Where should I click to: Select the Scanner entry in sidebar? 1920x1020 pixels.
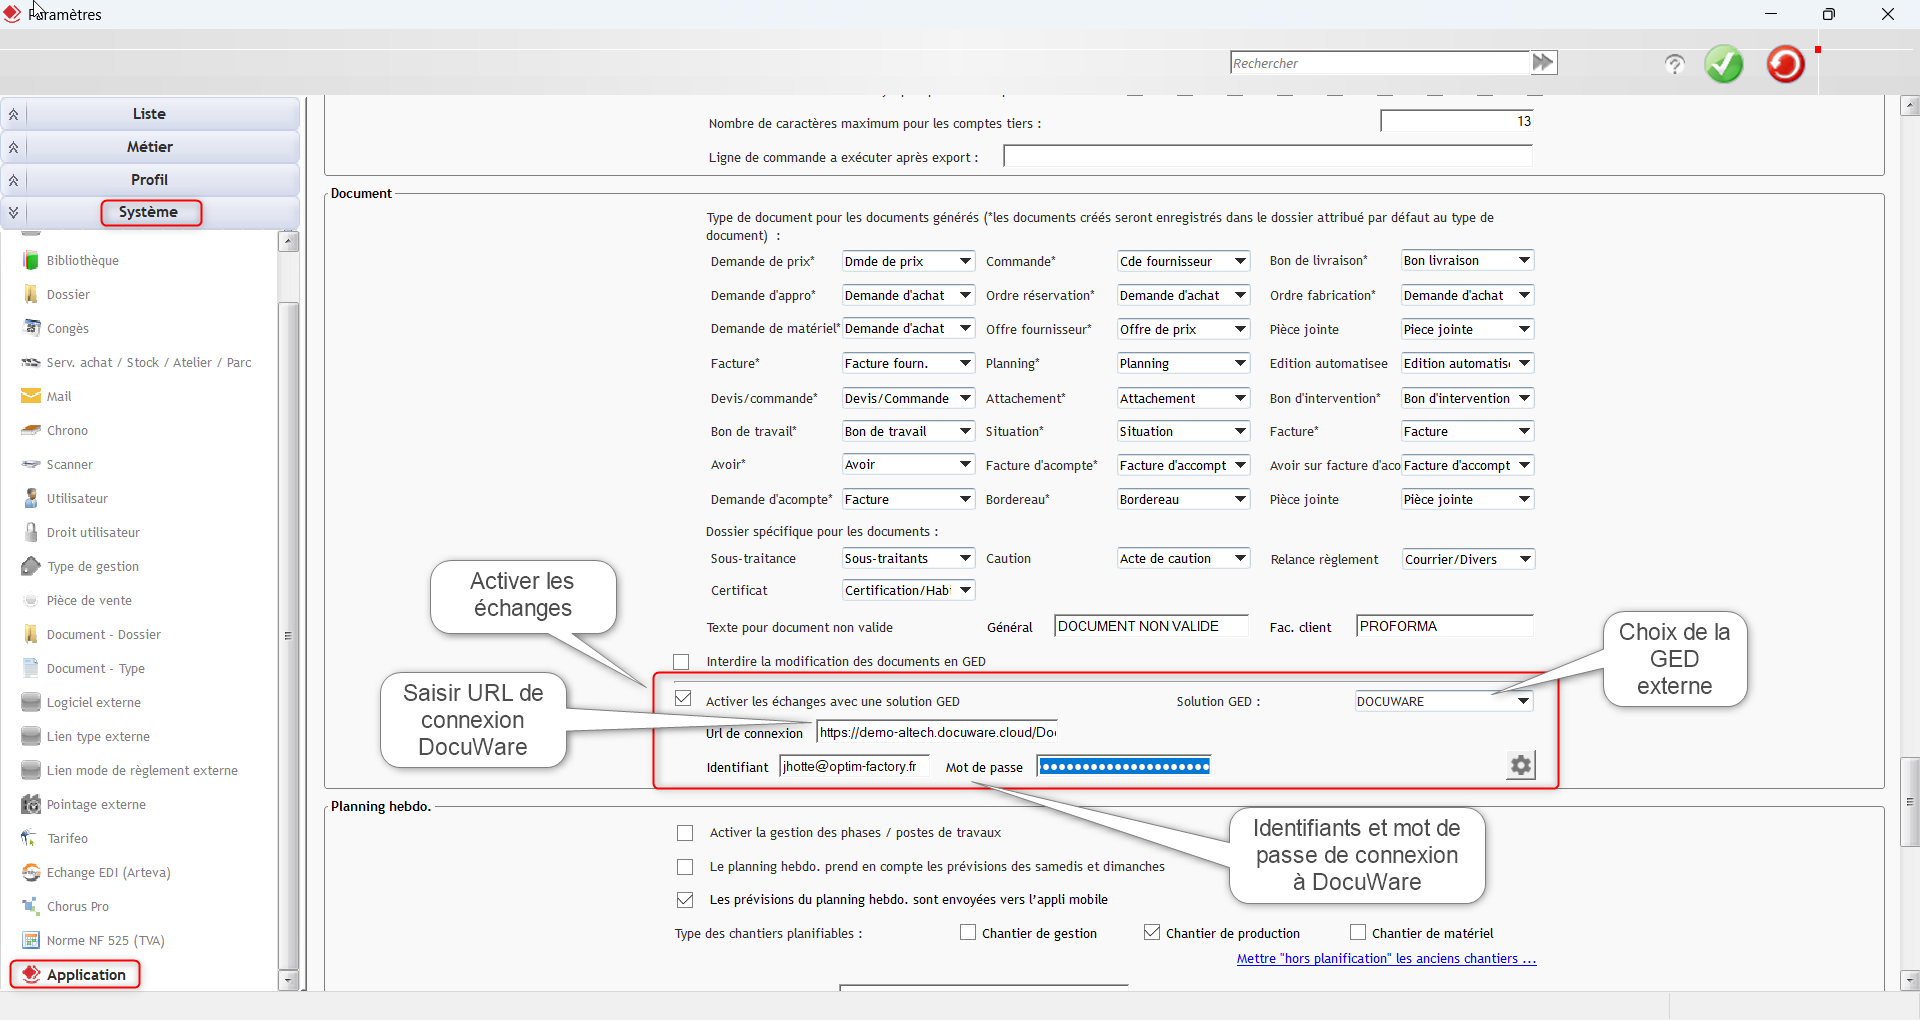[69, 464]
